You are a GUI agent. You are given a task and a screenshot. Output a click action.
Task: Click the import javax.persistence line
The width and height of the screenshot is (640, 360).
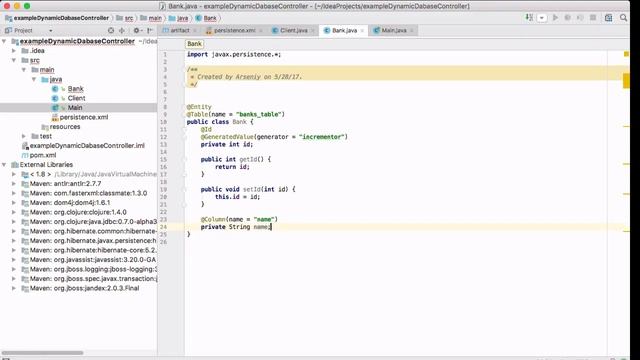click(x=234, y=54)
